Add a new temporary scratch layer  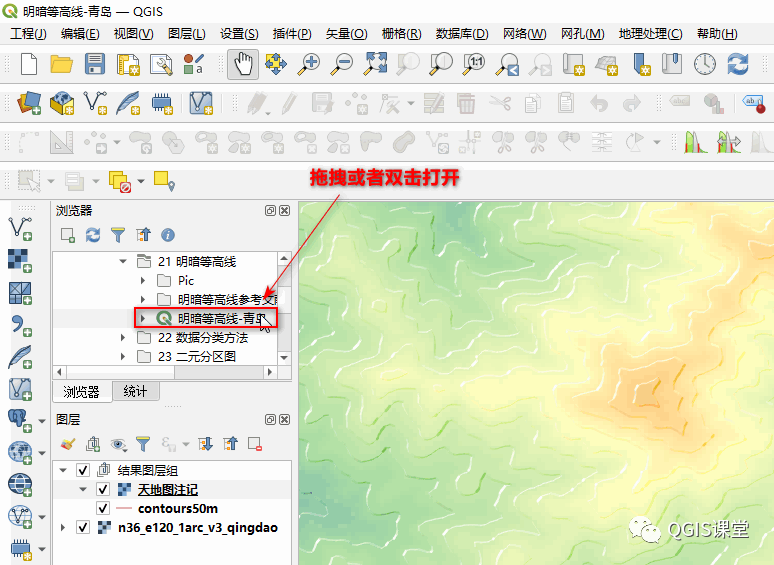coord(162,103)
